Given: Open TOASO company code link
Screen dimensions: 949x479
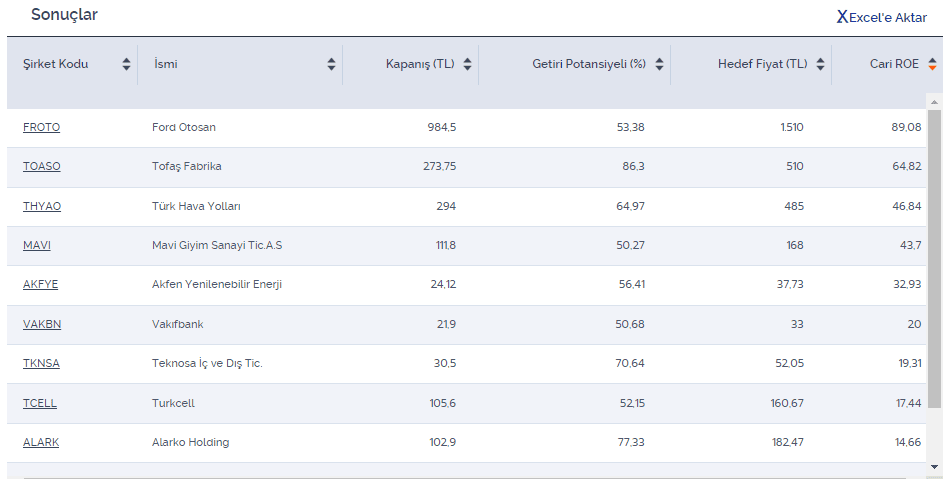Looking at the screenshot, I should (x=41, y=166).
